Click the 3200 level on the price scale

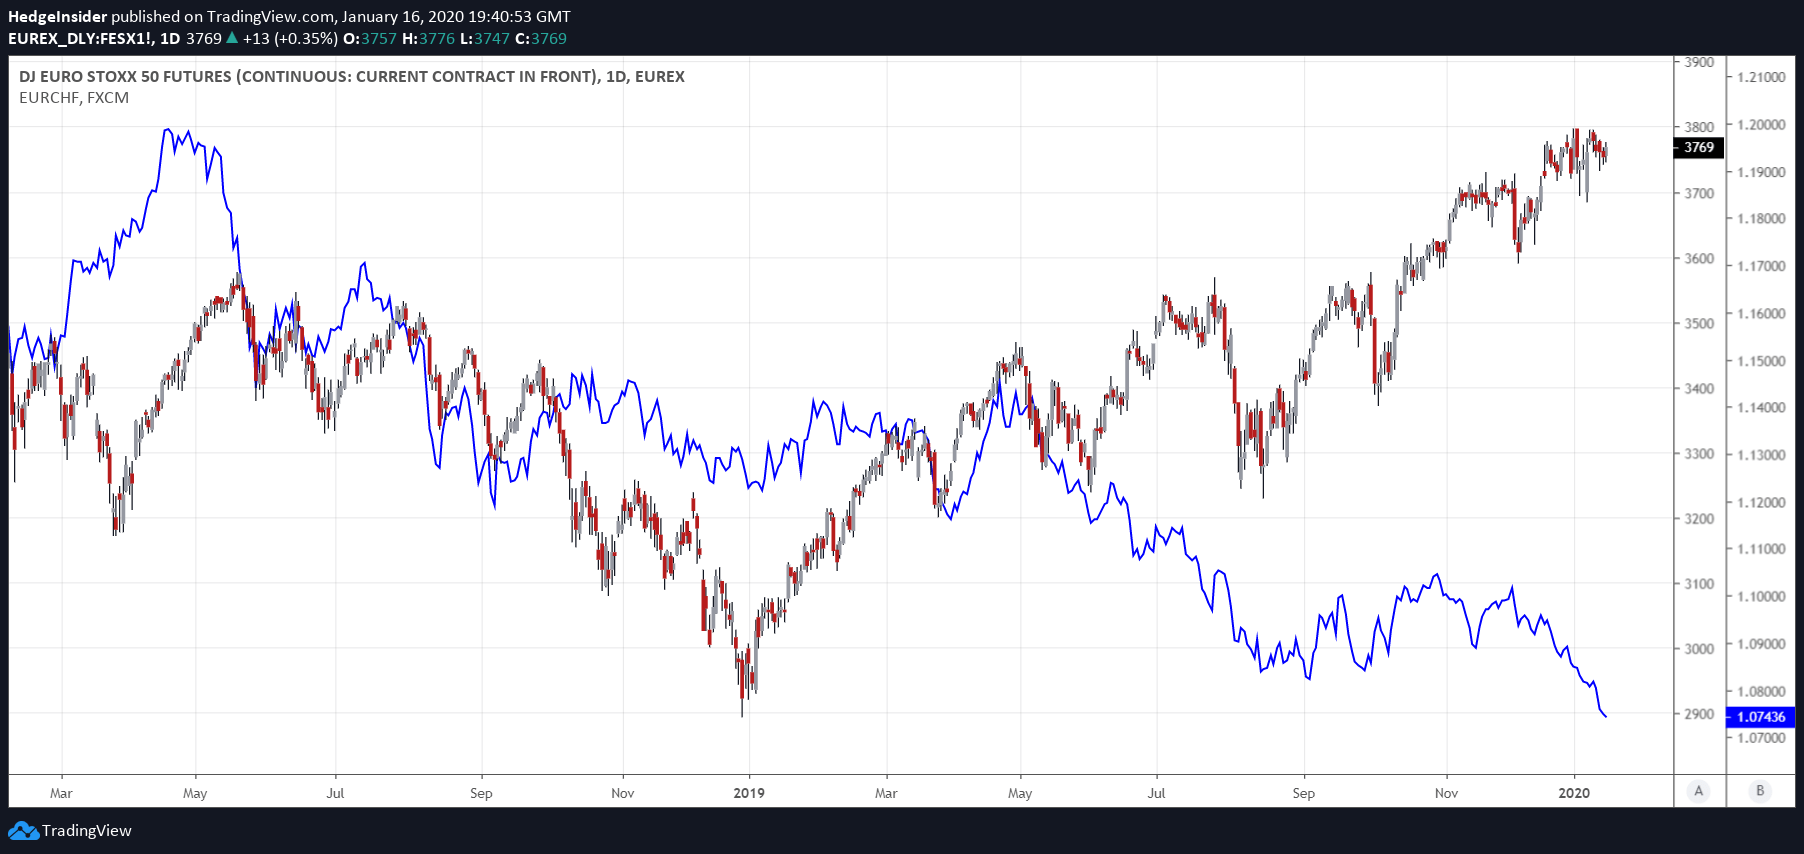pyautogui.click(x=1699, y=519)
